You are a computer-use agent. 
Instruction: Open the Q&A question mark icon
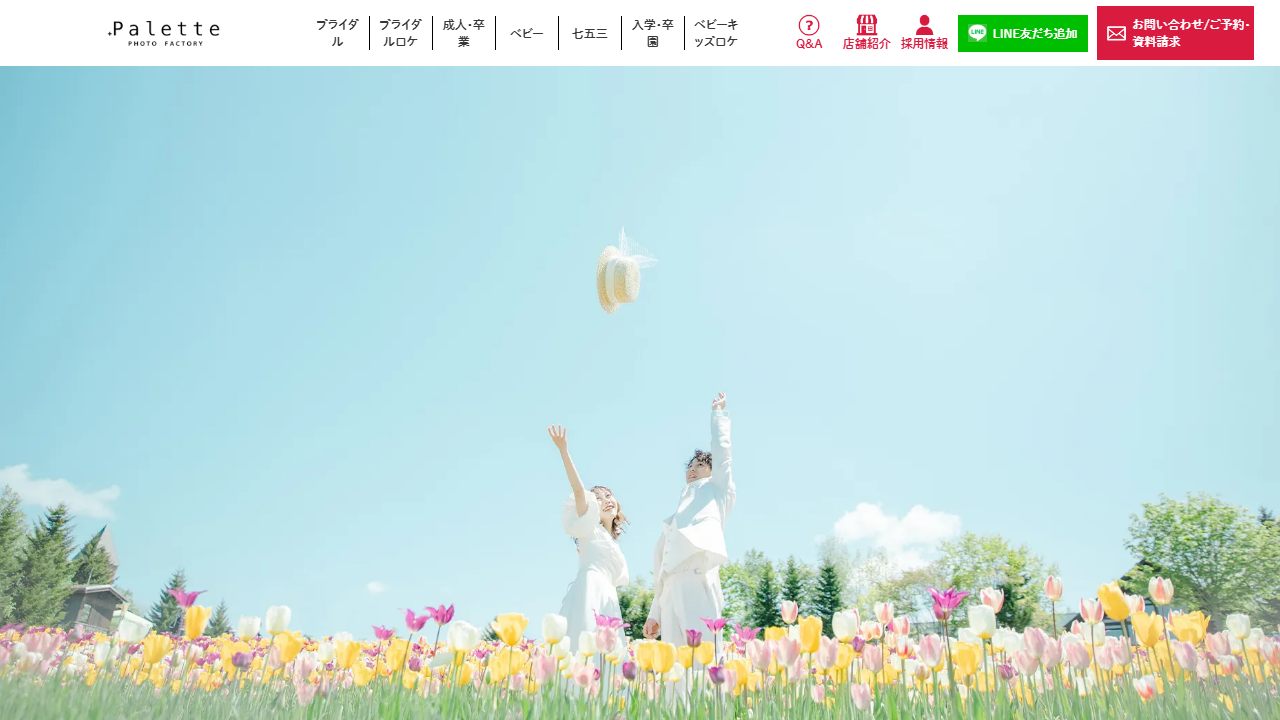(809, 25)
